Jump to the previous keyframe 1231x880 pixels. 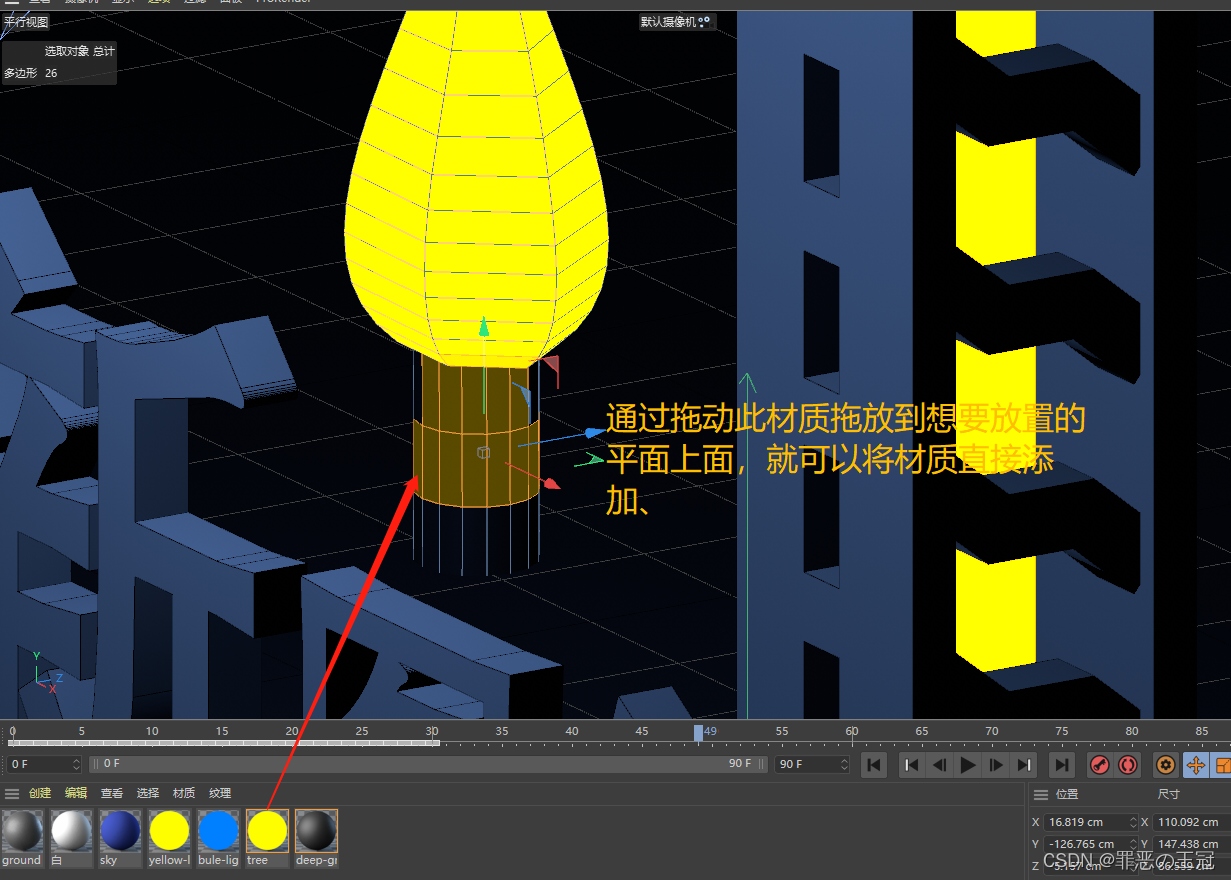911,765
